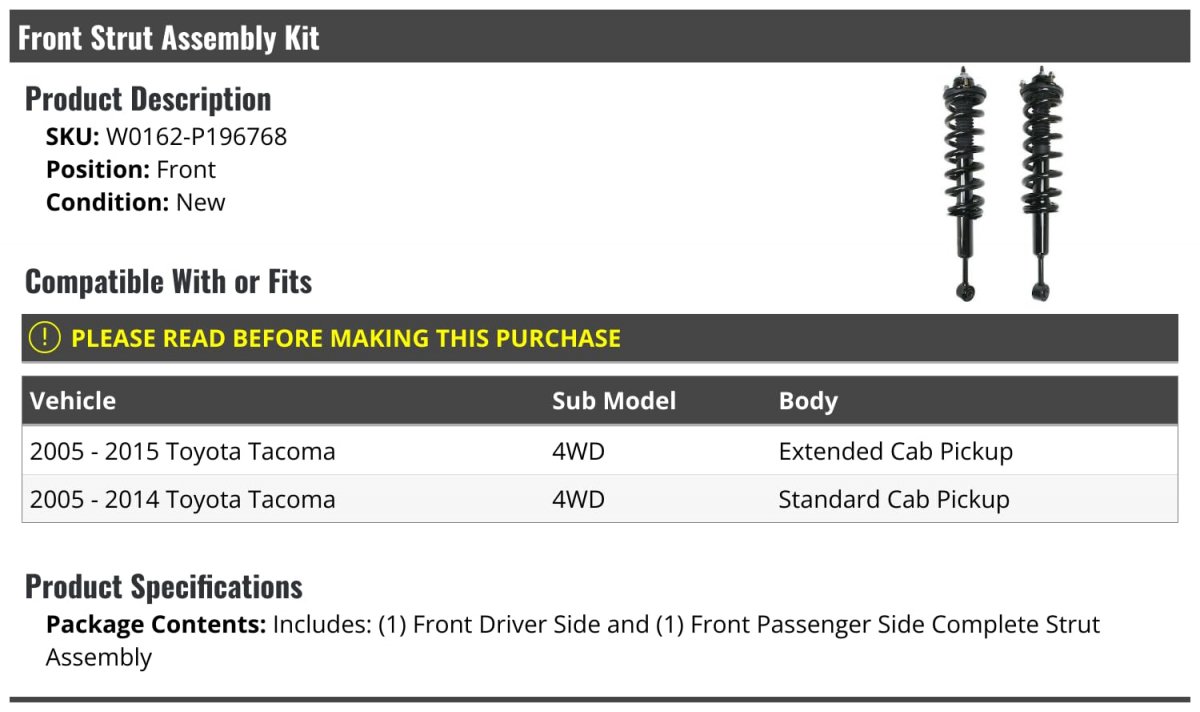Click the yellow exclamation warning icon
1200x712 pixels.
tap(45, 338)
